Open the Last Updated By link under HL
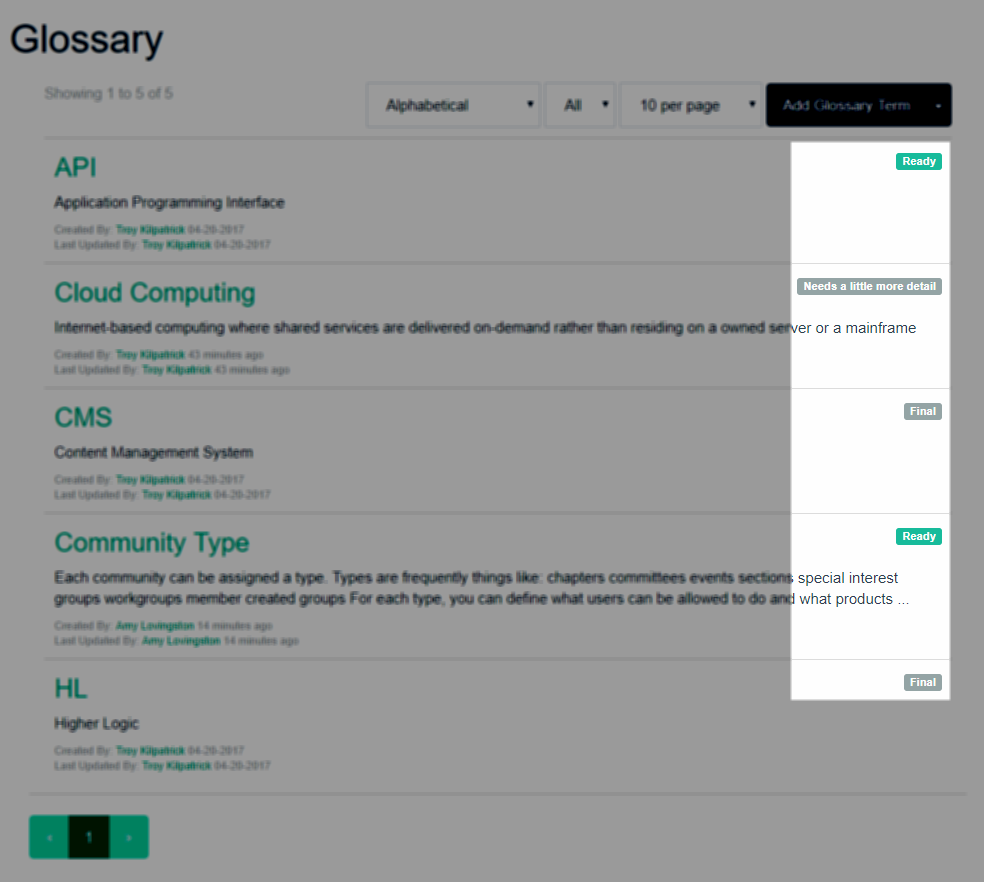 pyautogui.click(x=176, y=766)
